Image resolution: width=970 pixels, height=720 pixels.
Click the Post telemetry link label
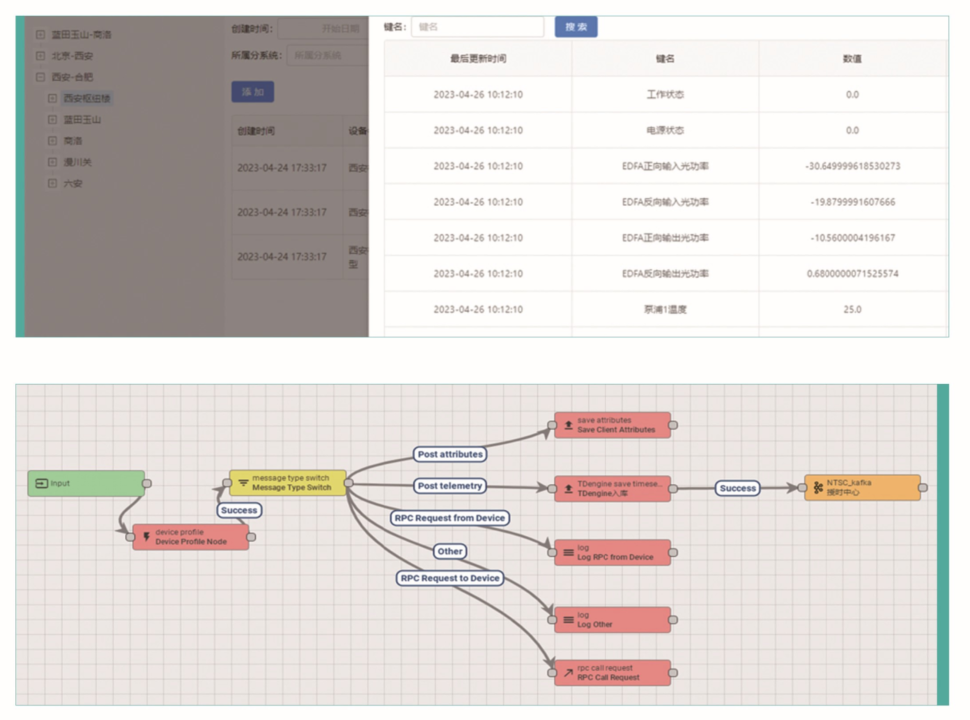coord(450,487)
